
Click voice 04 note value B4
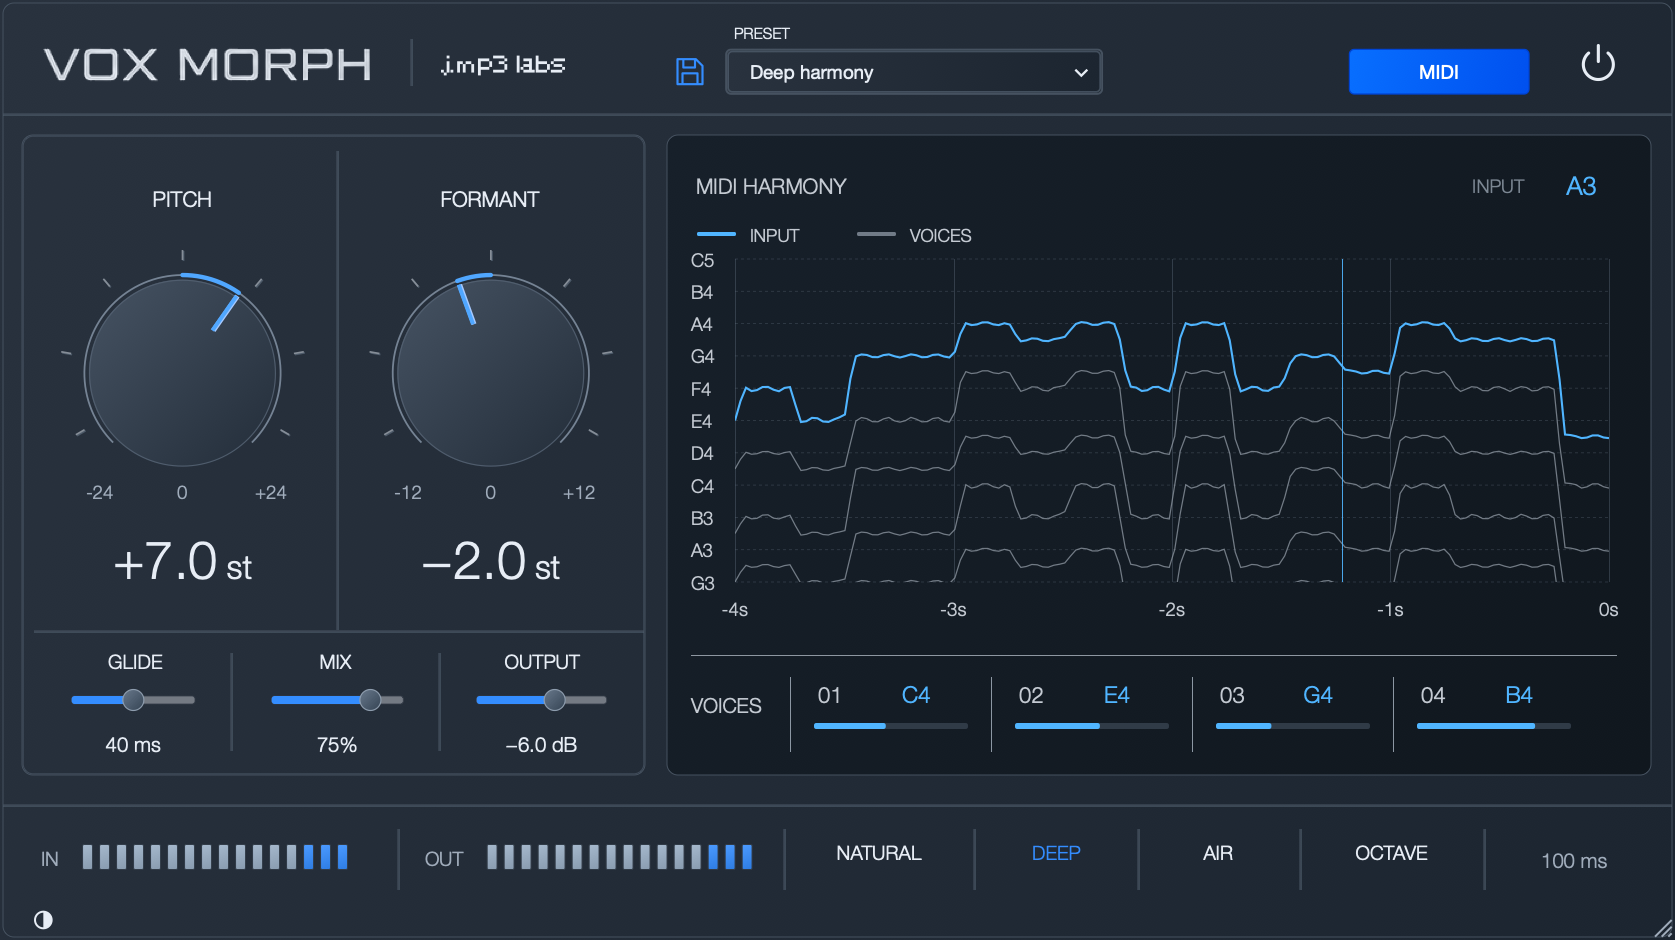tap(1519, 695)
